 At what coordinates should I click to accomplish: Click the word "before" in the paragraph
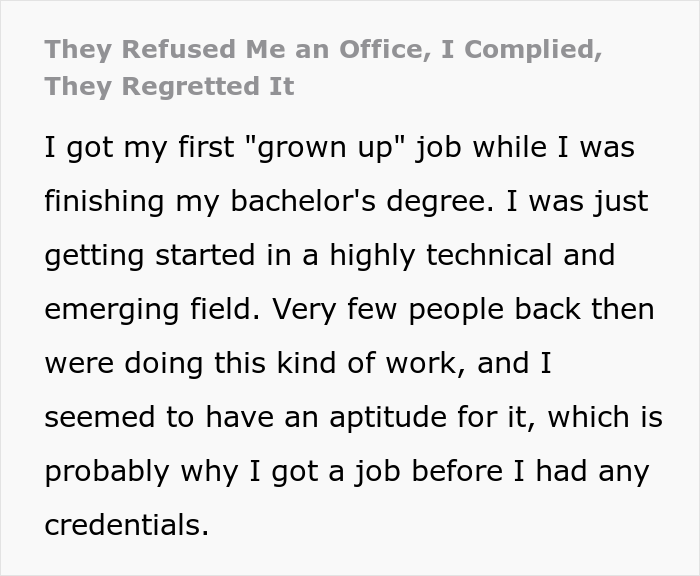tap(479, 471)
